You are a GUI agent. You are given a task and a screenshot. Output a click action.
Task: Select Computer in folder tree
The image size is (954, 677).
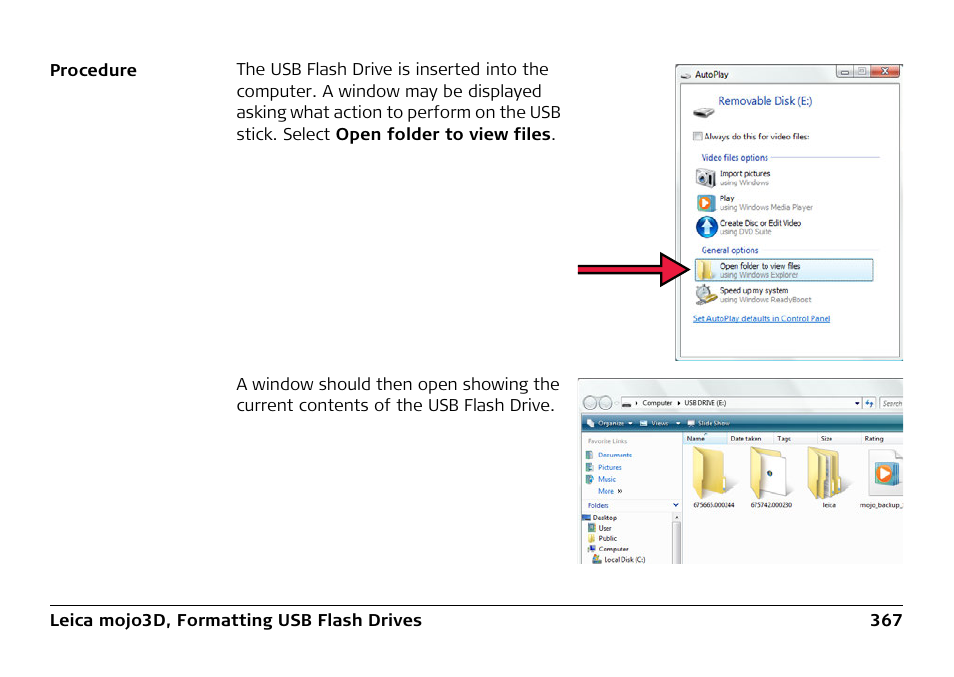(608, 549)
